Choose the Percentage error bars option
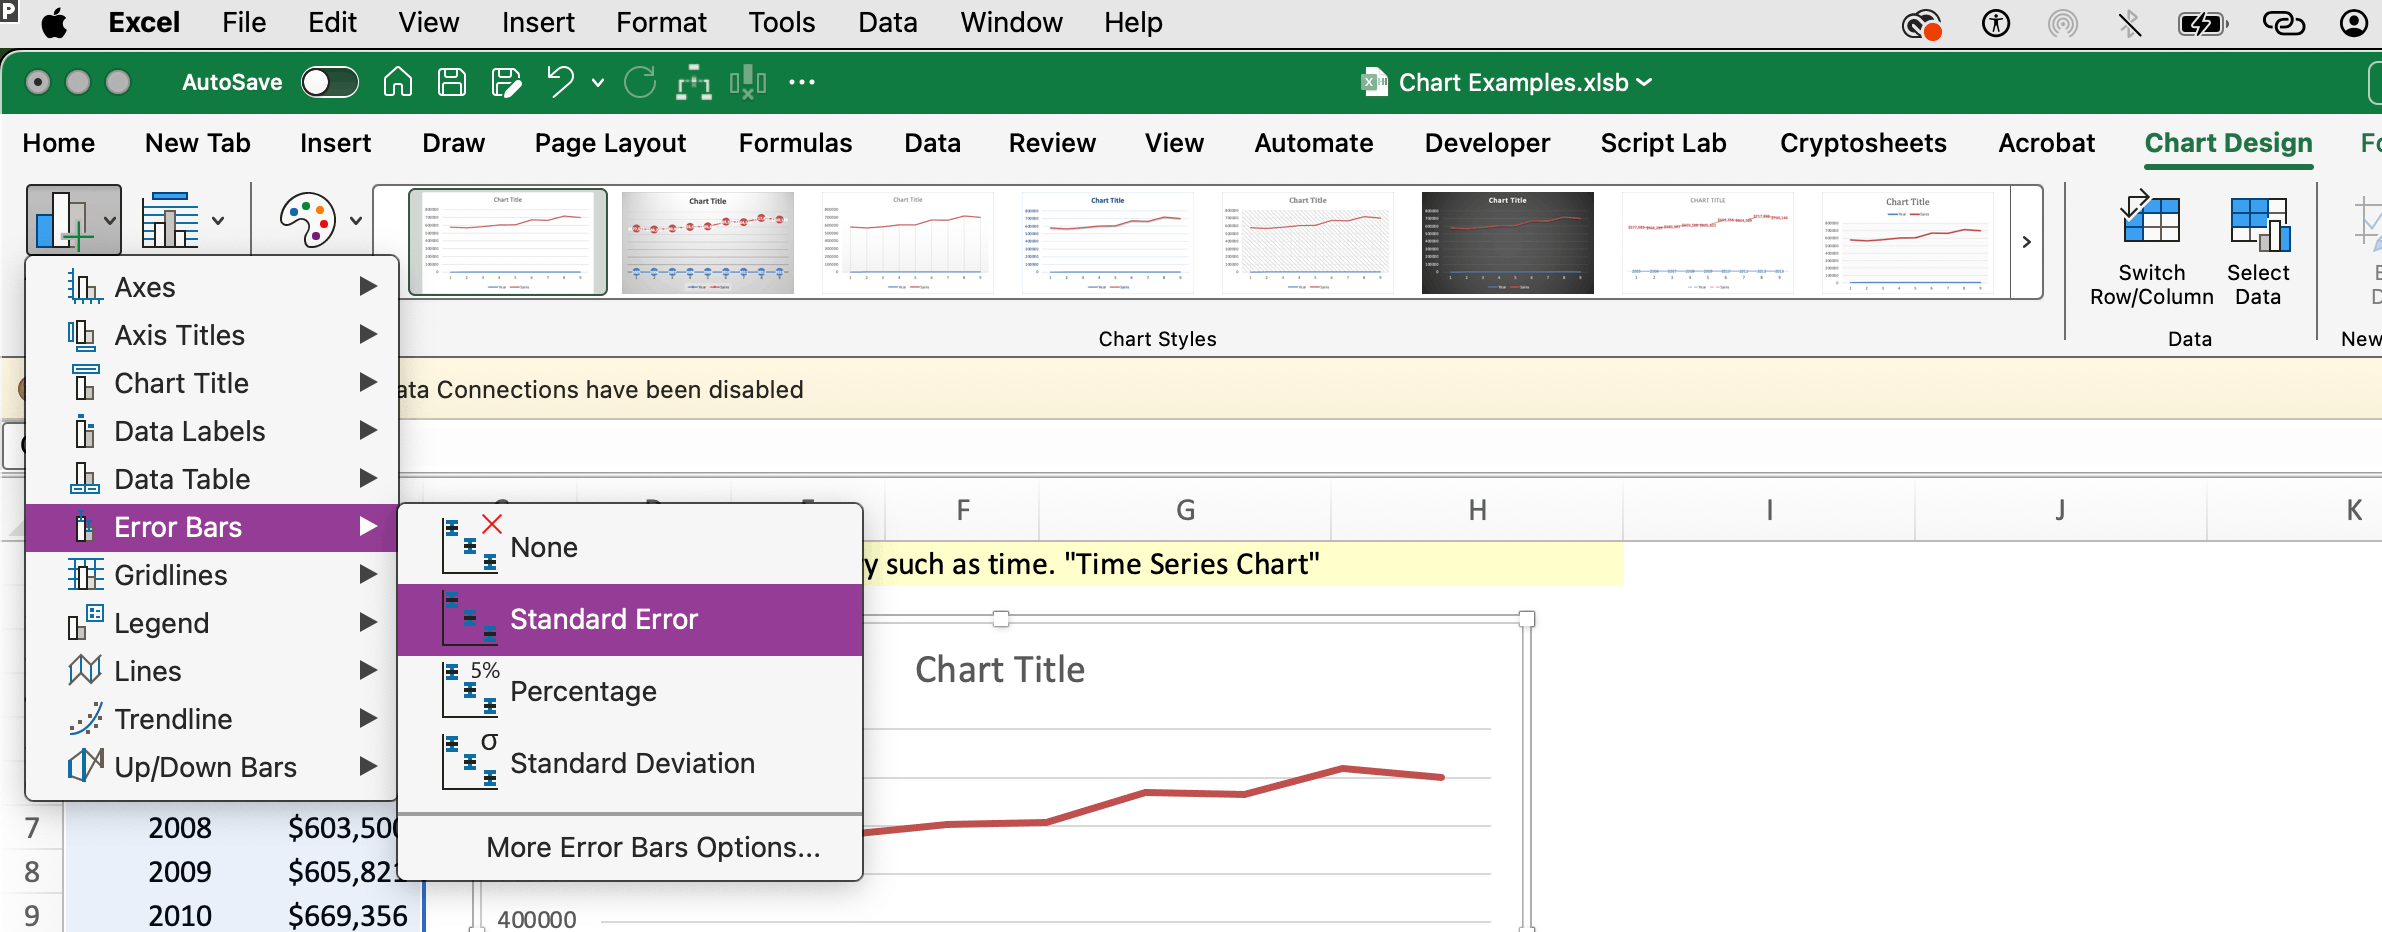 pyautogui.click(x=583, y=692)
